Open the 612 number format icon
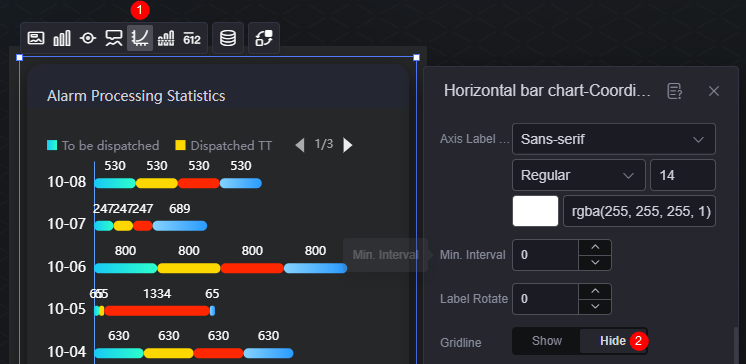Image resolution: width=746 pixels, height=364 pixels. click(x=192, y=38)
